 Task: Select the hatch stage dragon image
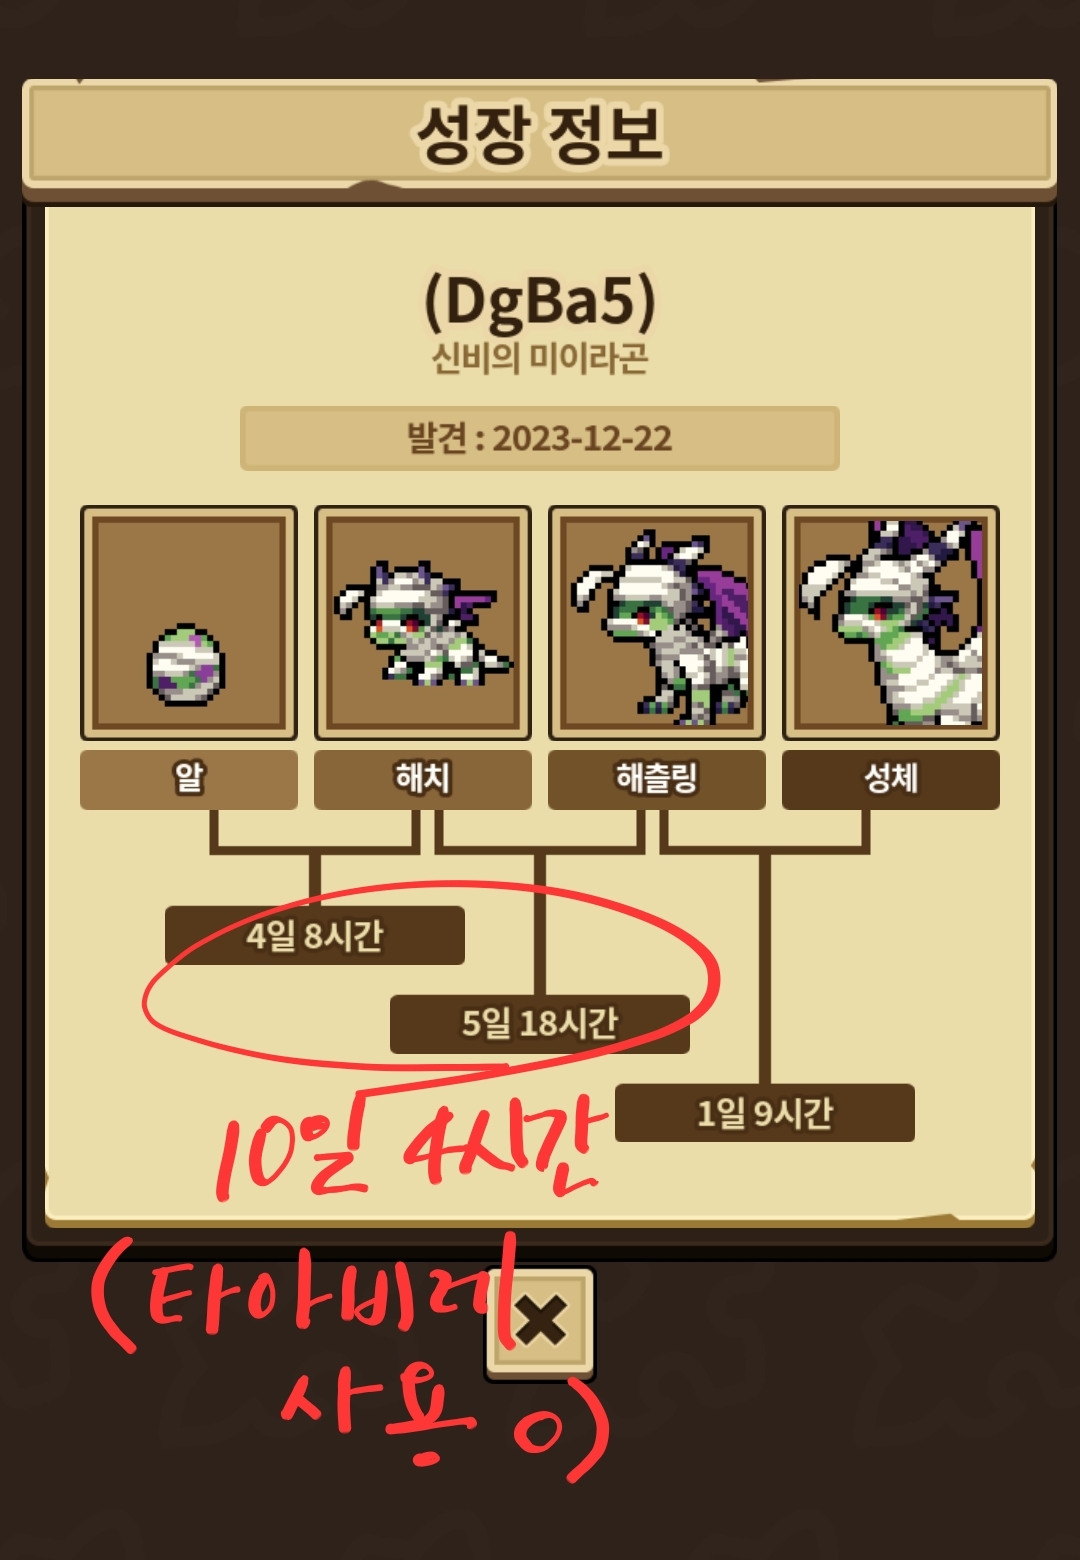click(x=423, y=622)
